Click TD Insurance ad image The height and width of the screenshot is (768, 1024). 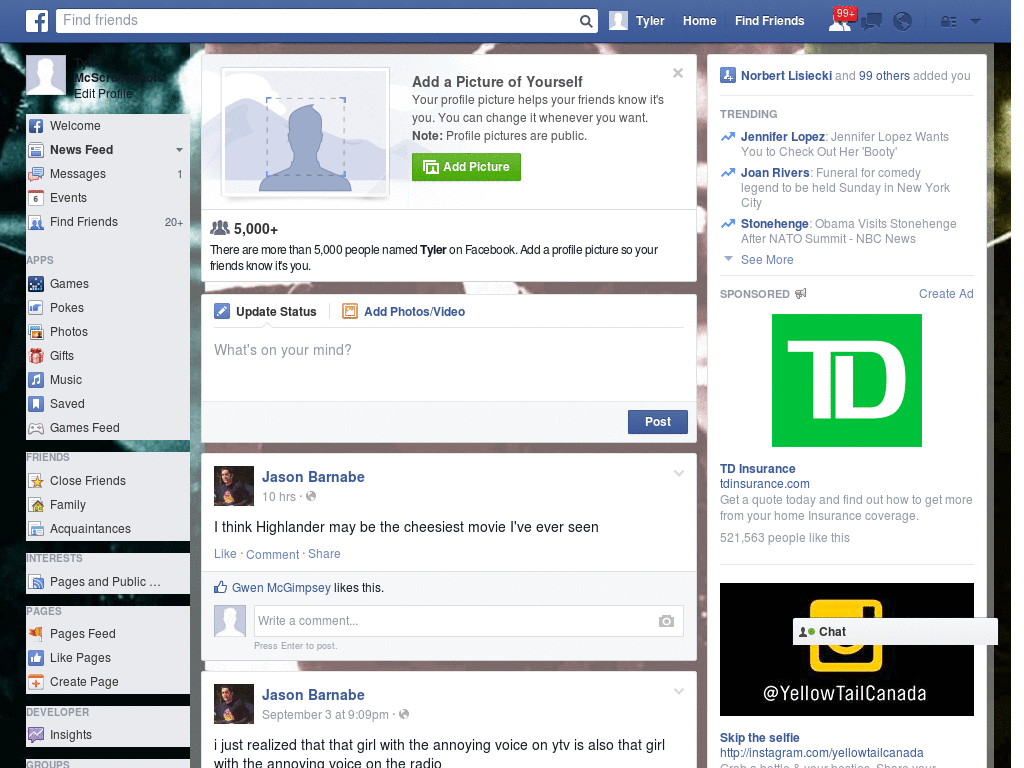click(846, 381)
